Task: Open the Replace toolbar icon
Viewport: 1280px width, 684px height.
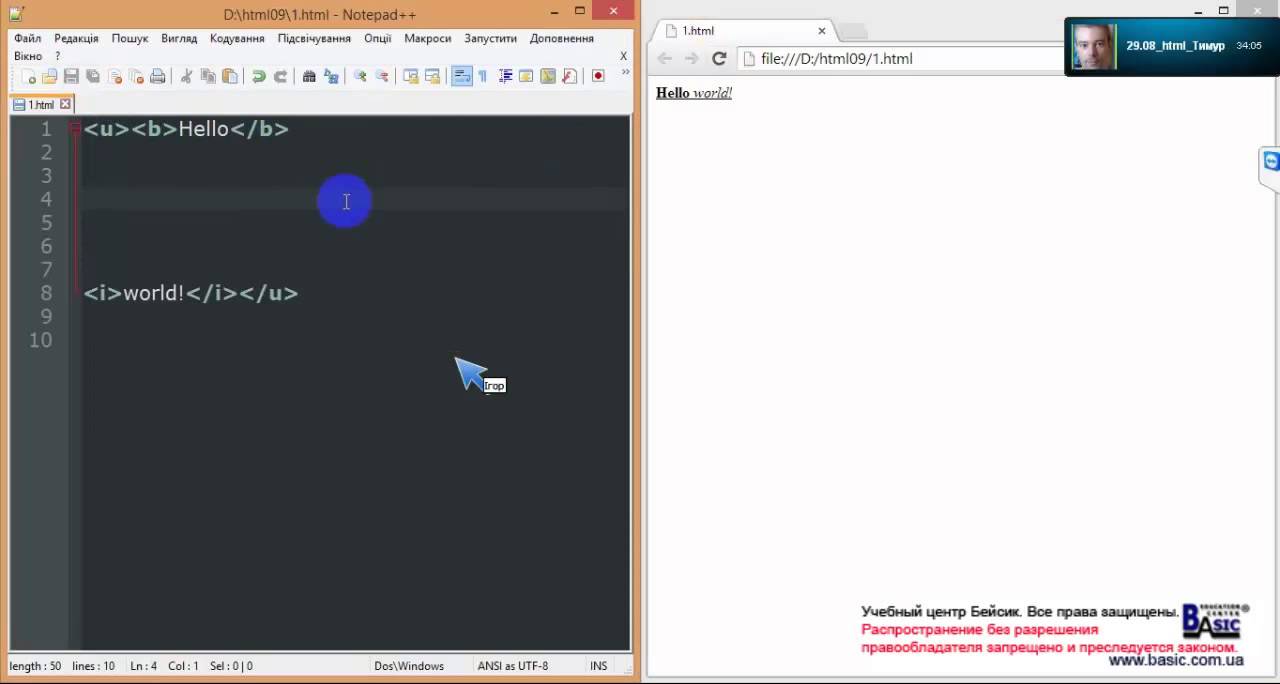Action: tap(331, 76)
